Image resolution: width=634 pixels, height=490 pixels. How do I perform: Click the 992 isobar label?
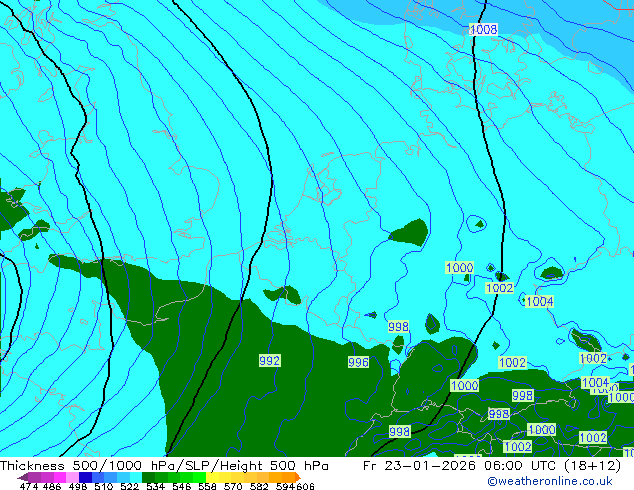tap(269, 360)
